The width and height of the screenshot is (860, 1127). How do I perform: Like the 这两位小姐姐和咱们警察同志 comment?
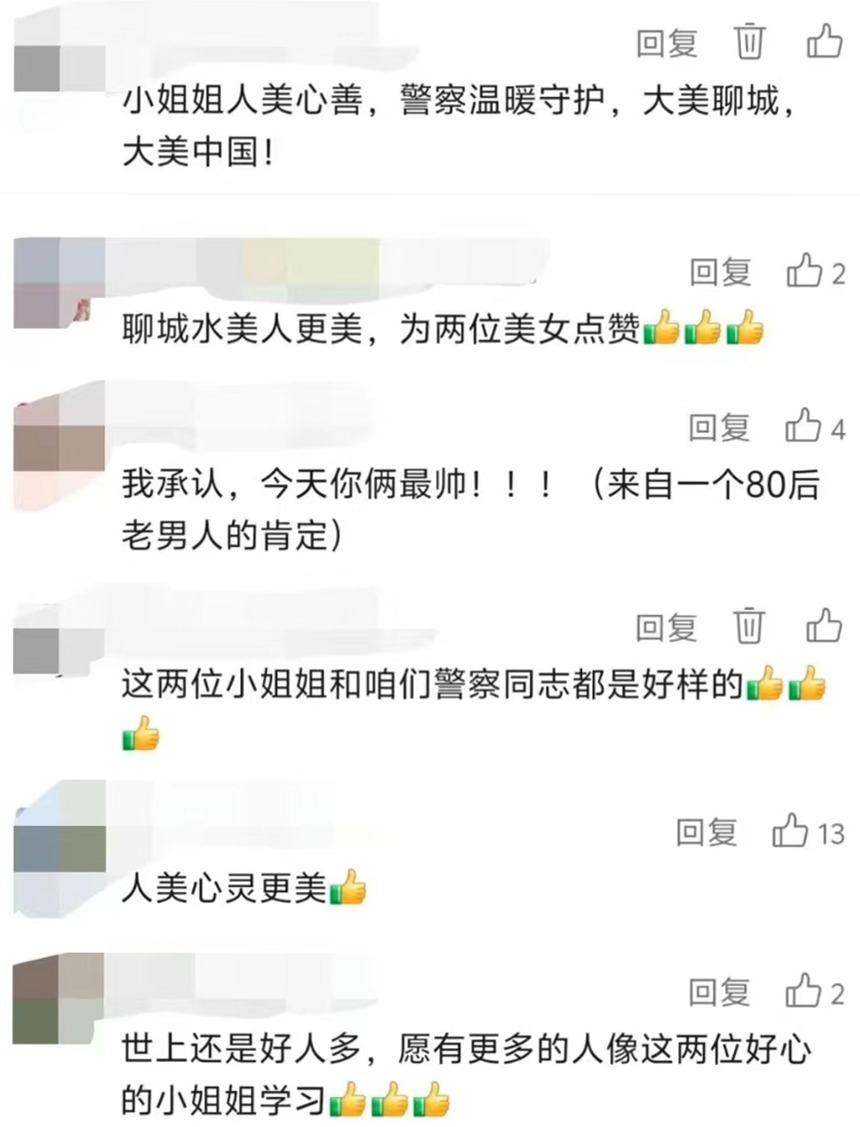[823, 625]
